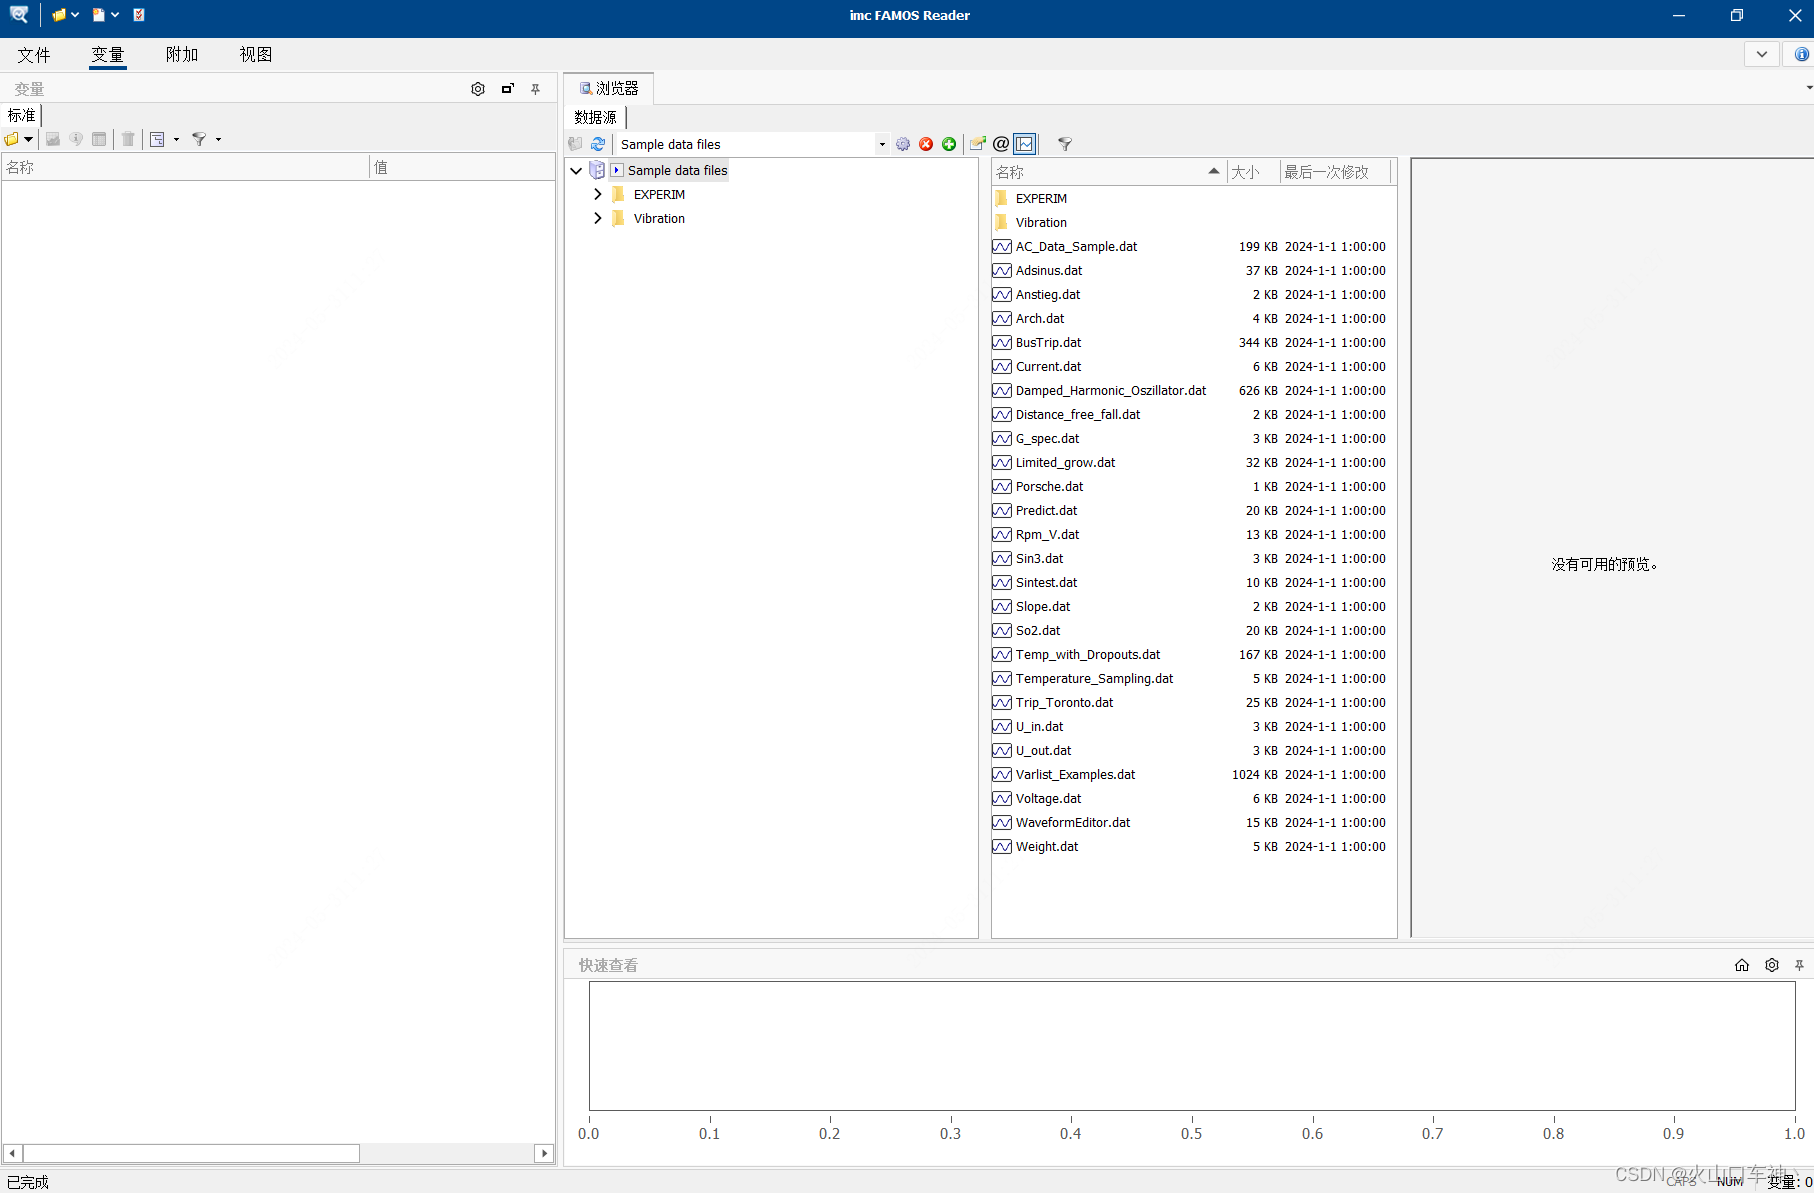Select the Damped_Harmonic_Oszillator.dat file

click(x=1110, y=391)
